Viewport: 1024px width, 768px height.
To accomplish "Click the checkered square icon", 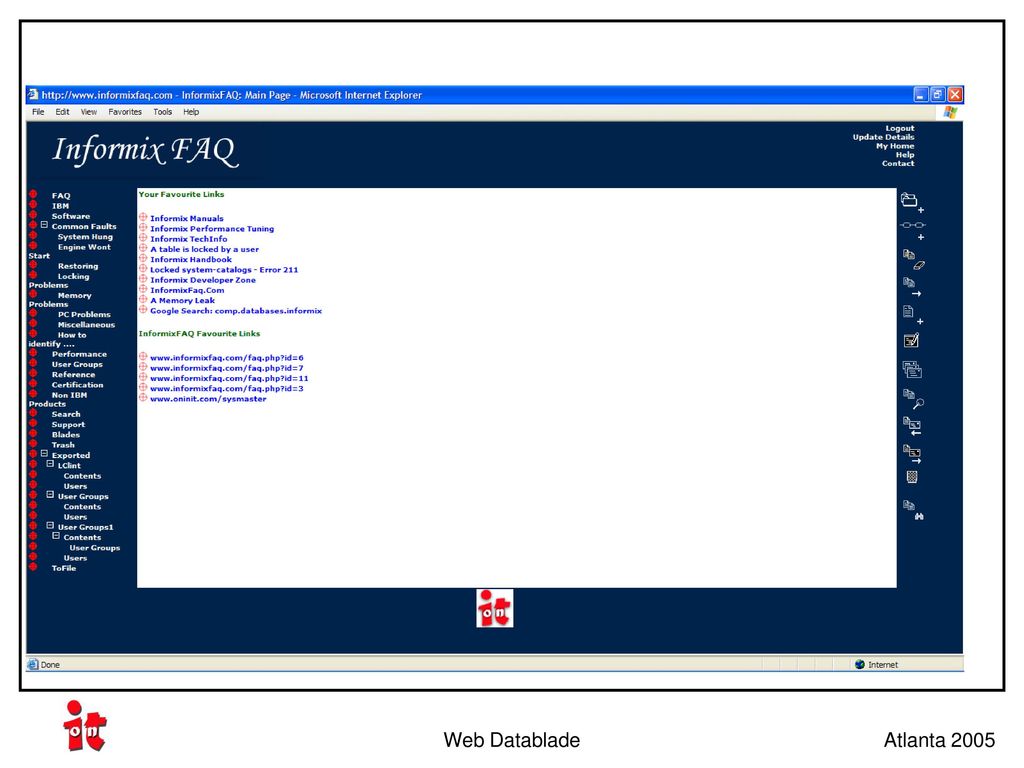I will pos(912,477).
